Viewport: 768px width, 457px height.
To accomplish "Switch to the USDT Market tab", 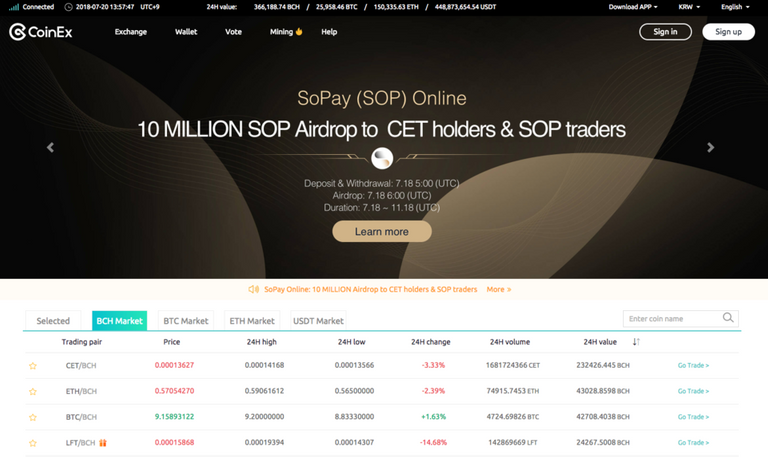I will (318, 321).
